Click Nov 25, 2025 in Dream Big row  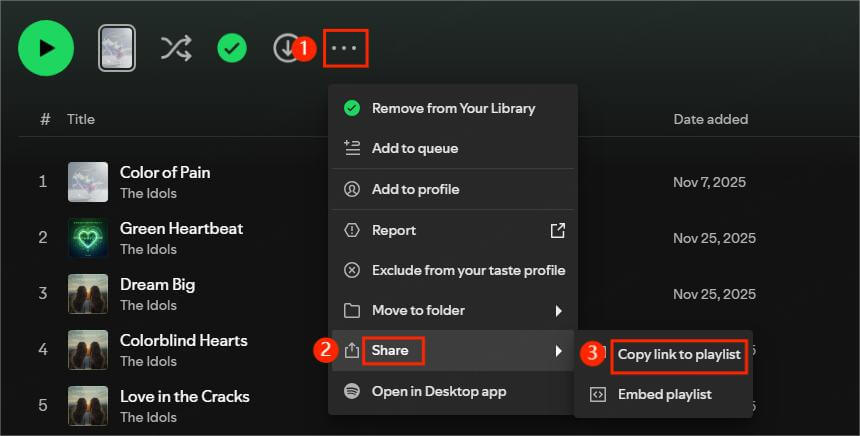714,294
